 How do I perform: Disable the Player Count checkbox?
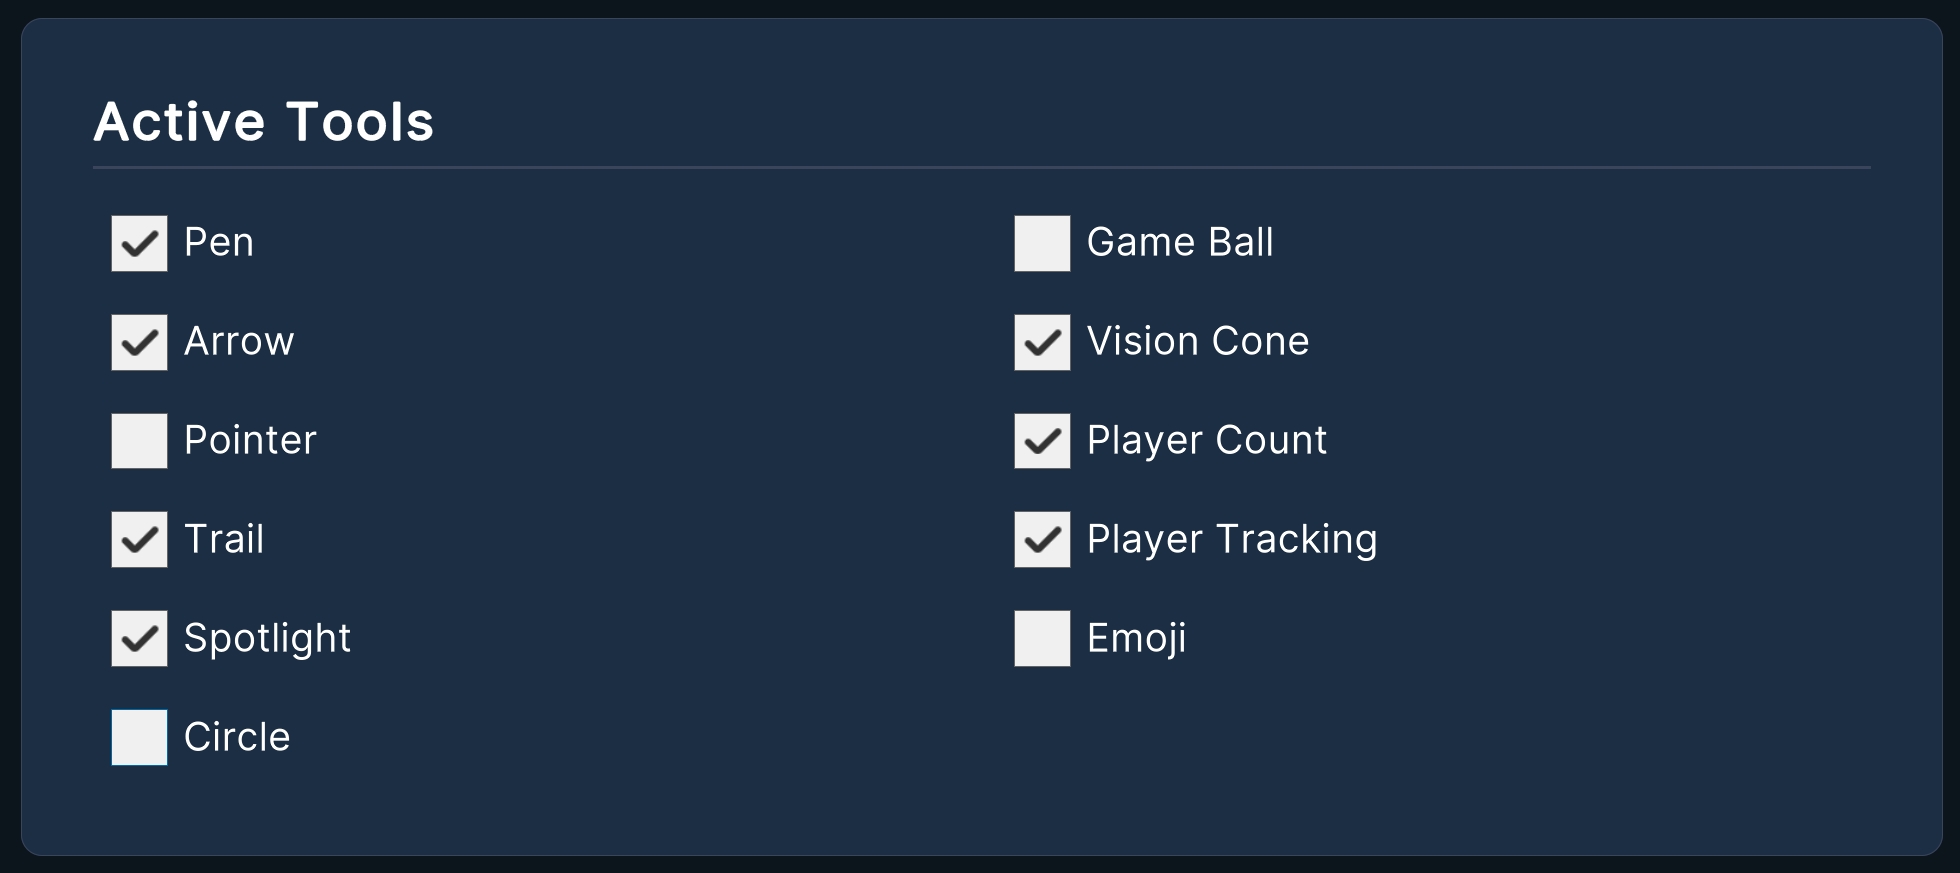point(1042,441)
